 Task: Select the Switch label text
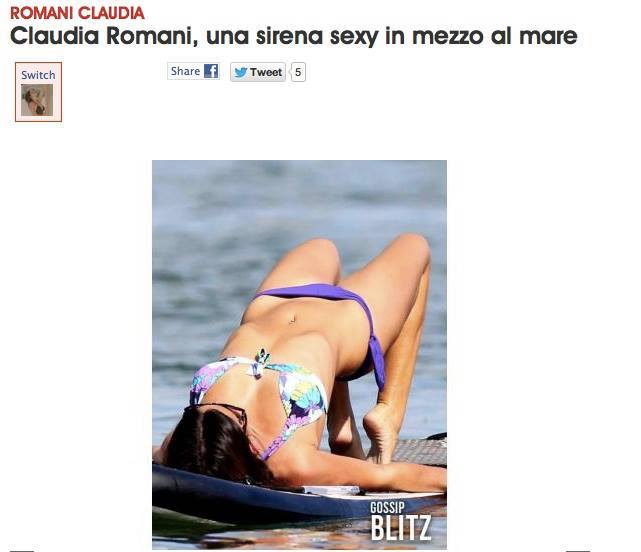pyautogui.click(x=38, y=75)
